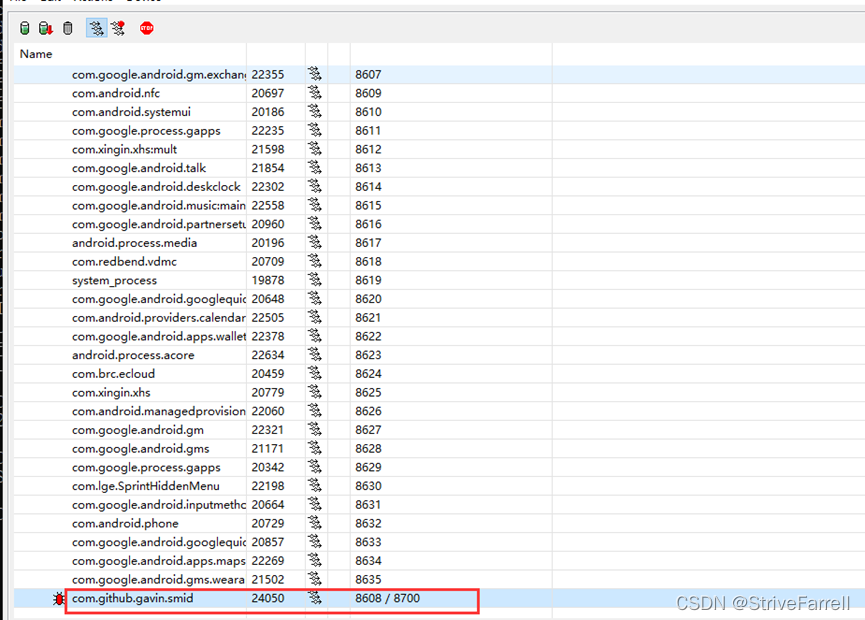
Task: Click thread icon in android.process.media row
Action: [x=314, y=243]
